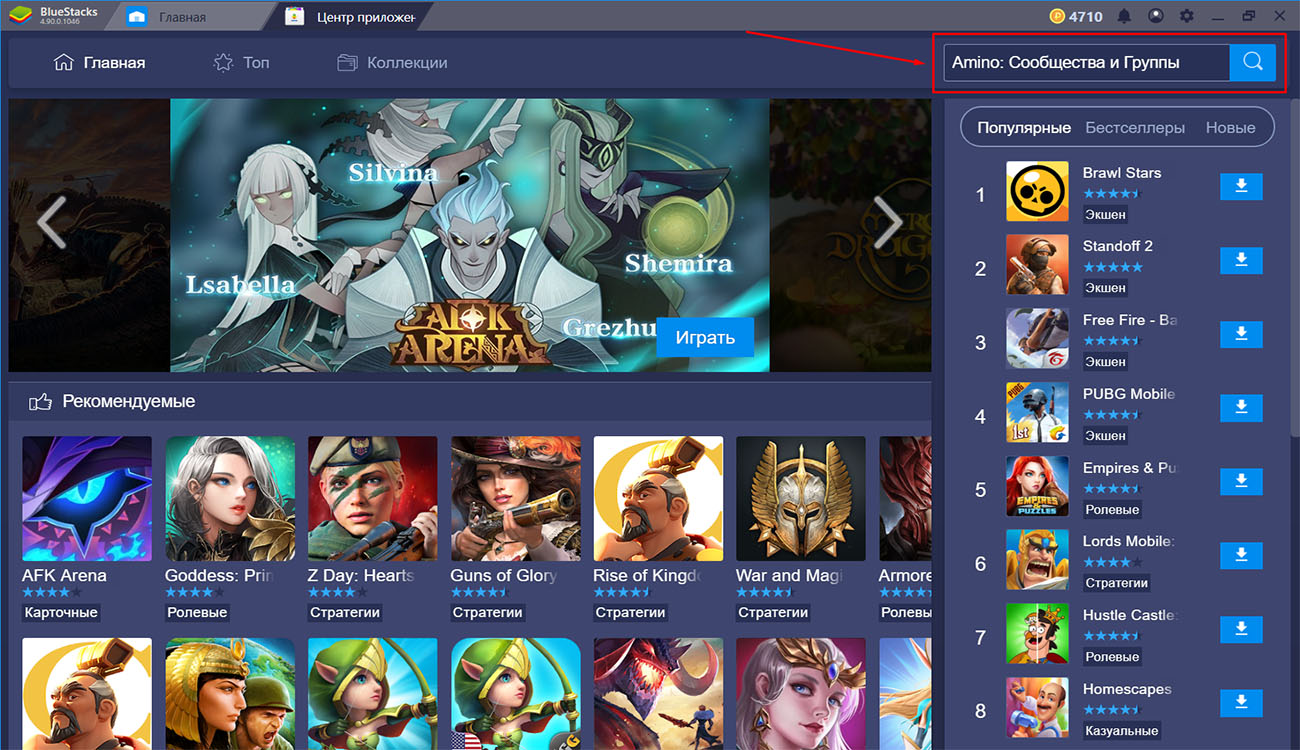
Task: Open the Empires & Puzzles app icon
Action: [1037, 486]
